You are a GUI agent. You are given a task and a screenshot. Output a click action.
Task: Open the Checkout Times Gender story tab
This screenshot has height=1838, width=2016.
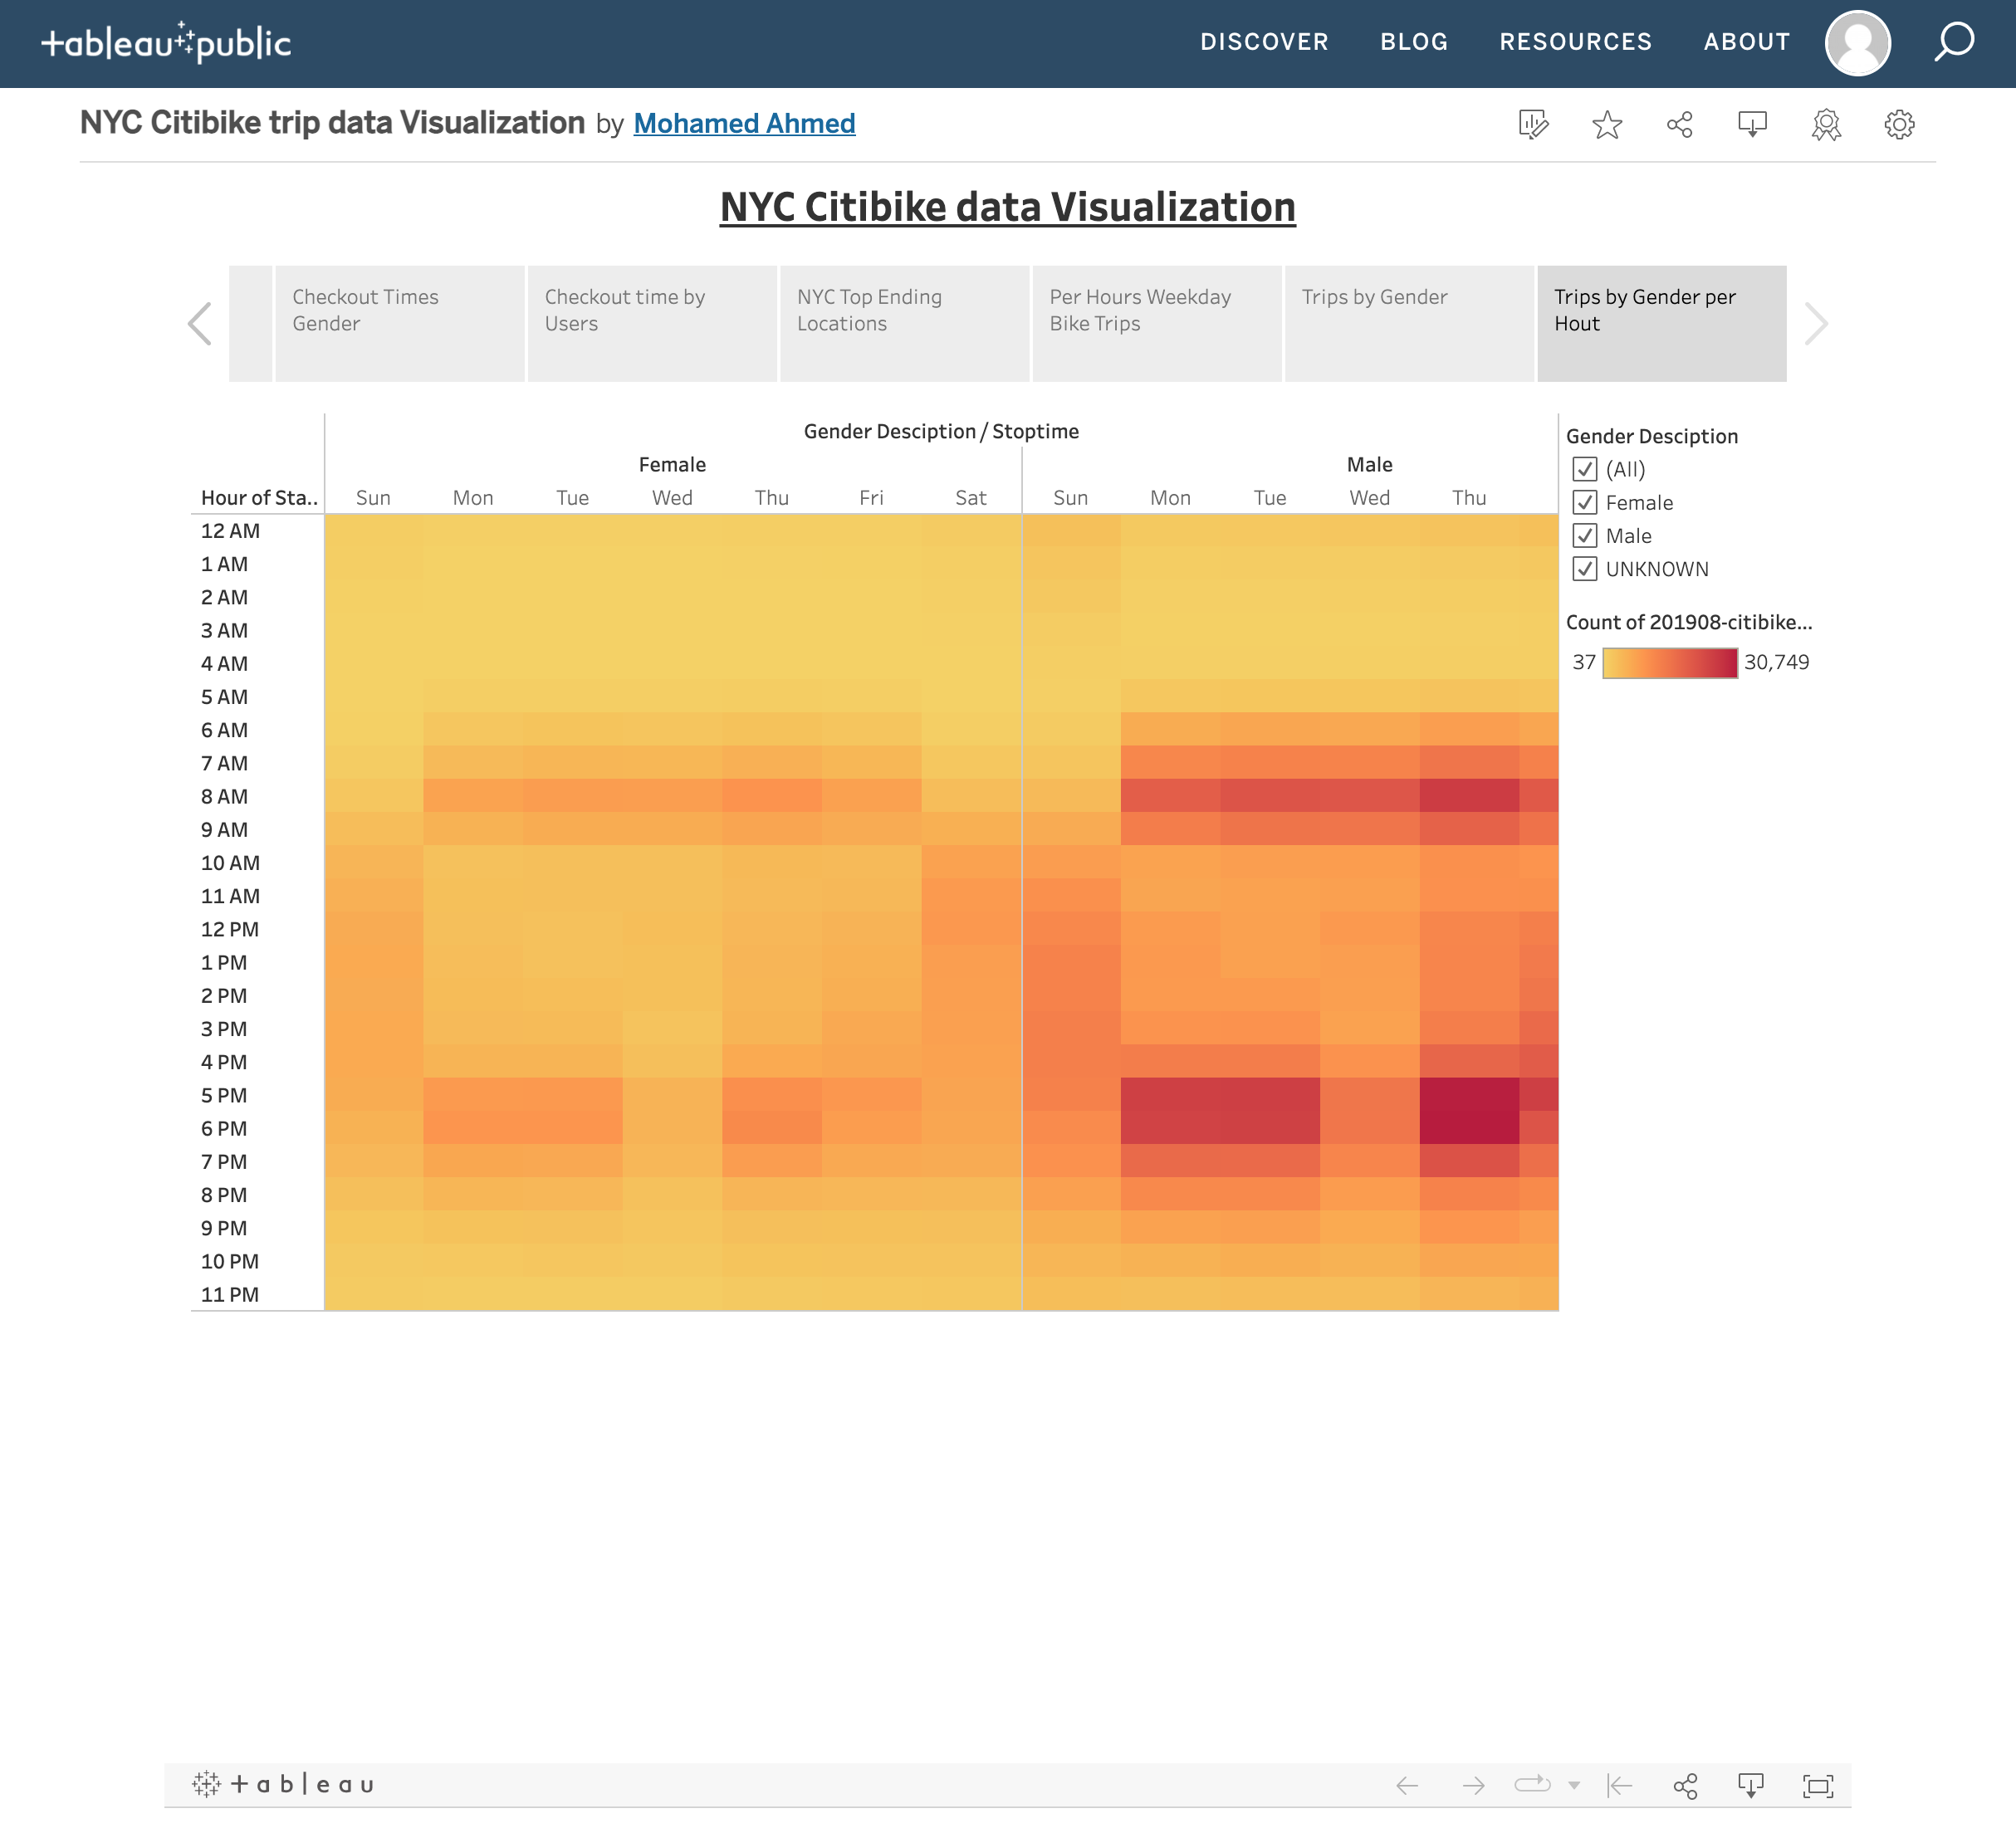click(399, 323)
